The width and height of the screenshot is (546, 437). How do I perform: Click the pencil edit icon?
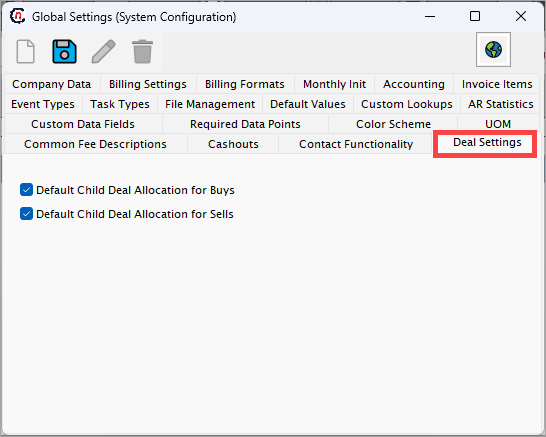pyautogui.click(x=103, y=52)
